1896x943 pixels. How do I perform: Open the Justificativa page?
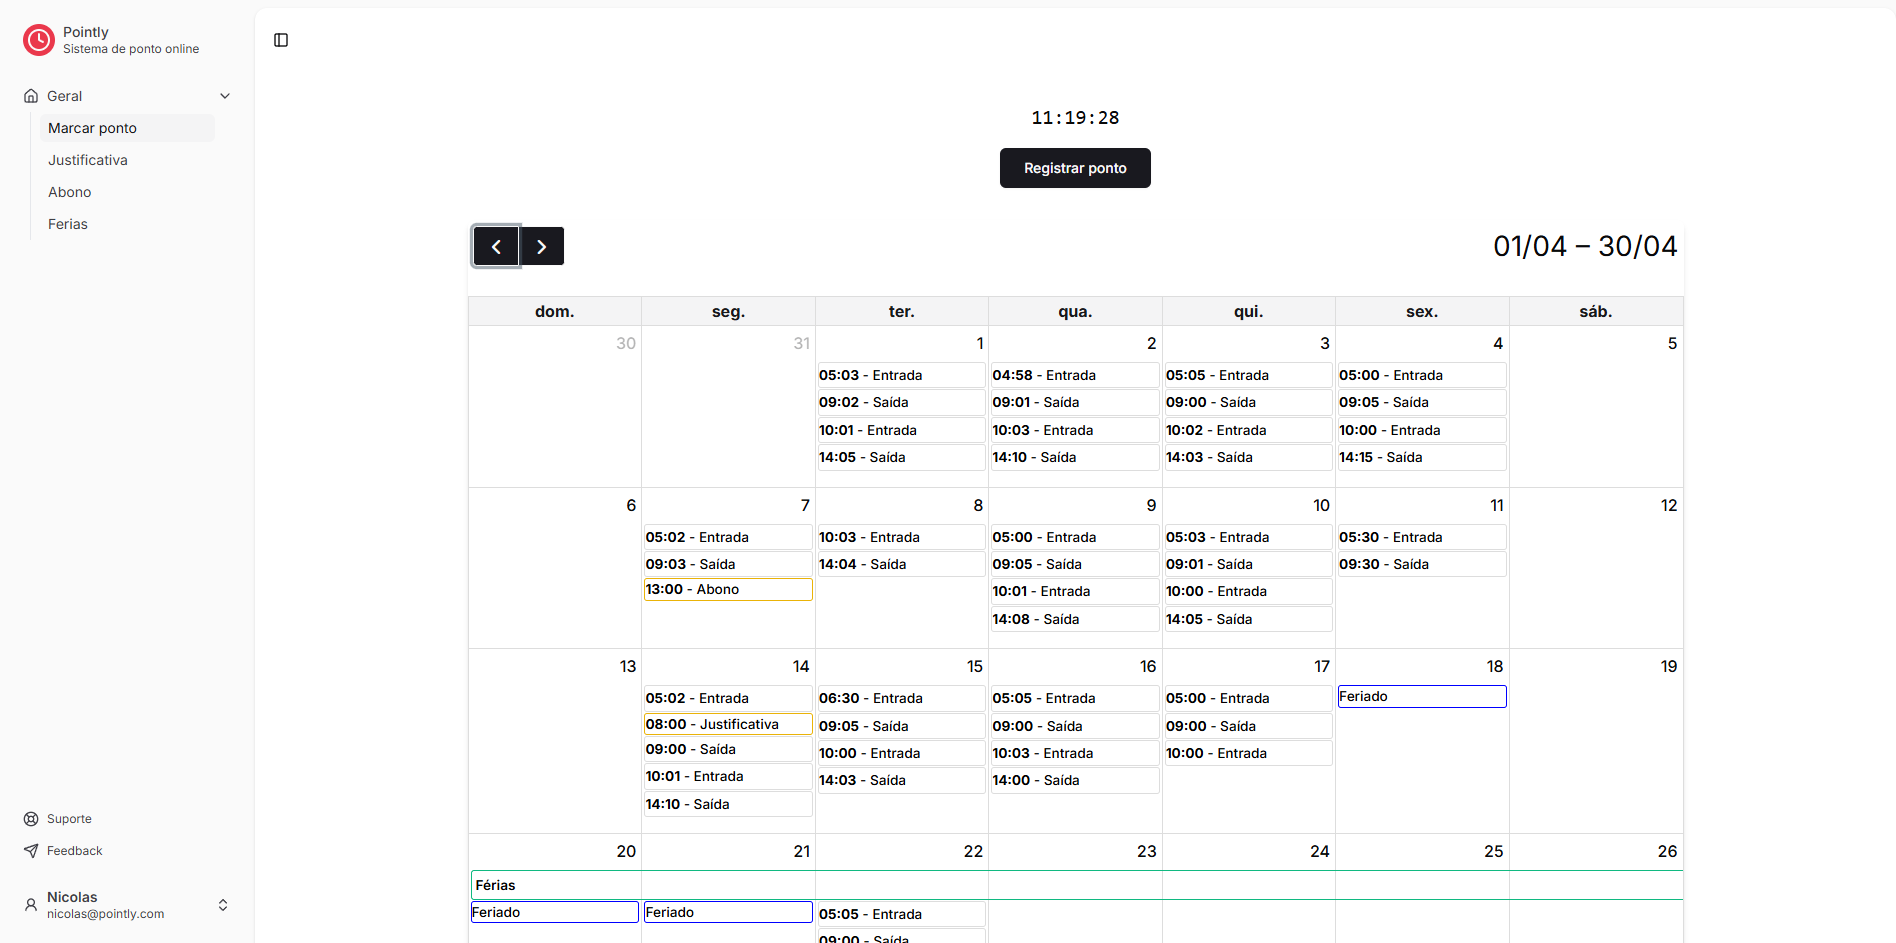coord(88,160)
